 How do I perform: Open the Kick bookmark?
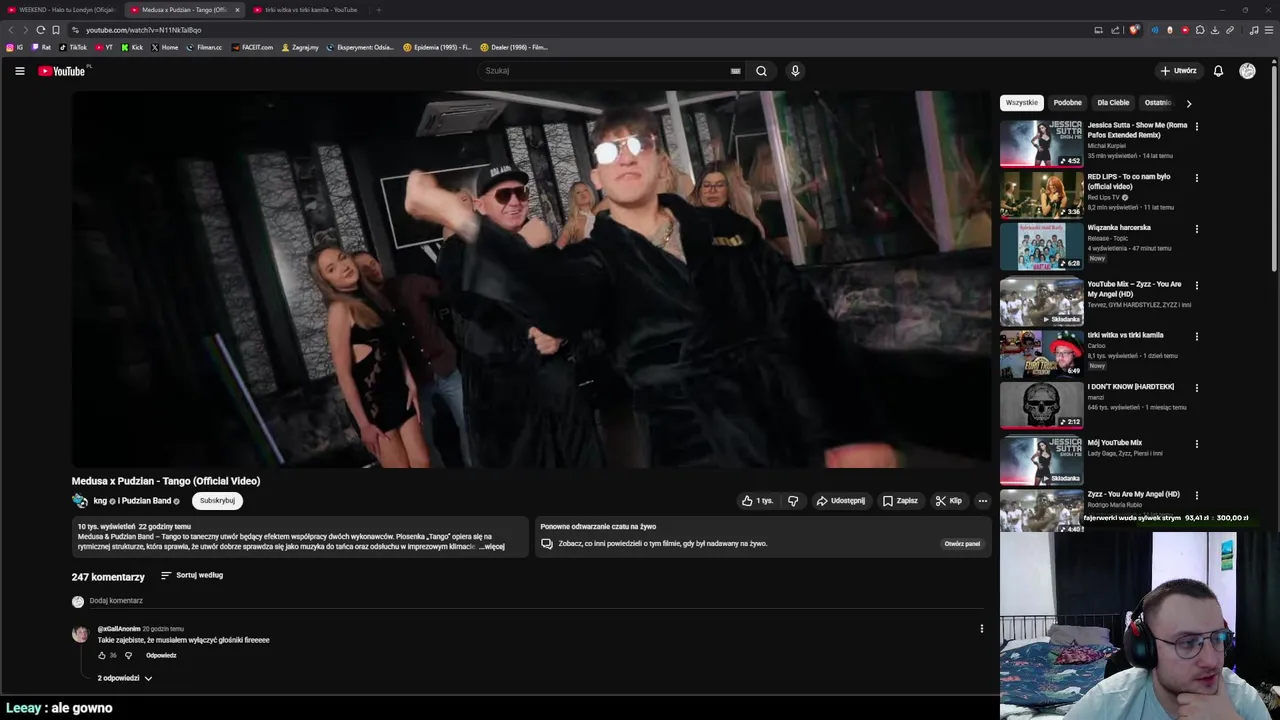tap(132, 47)
